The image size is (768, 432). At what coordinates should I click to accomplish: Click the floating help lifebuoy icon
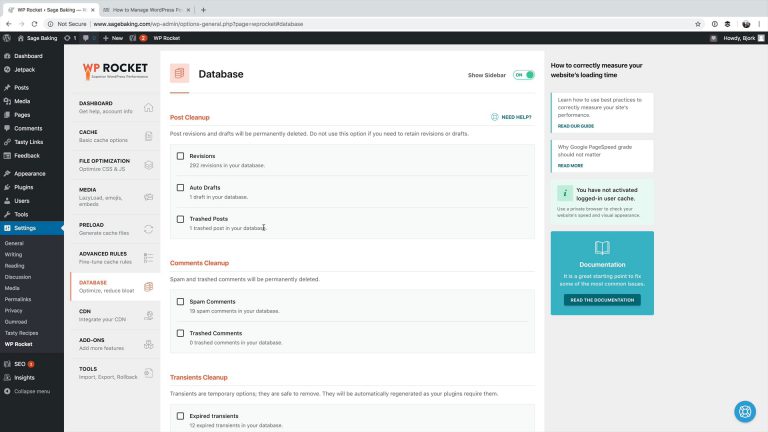tap(745, 411)
